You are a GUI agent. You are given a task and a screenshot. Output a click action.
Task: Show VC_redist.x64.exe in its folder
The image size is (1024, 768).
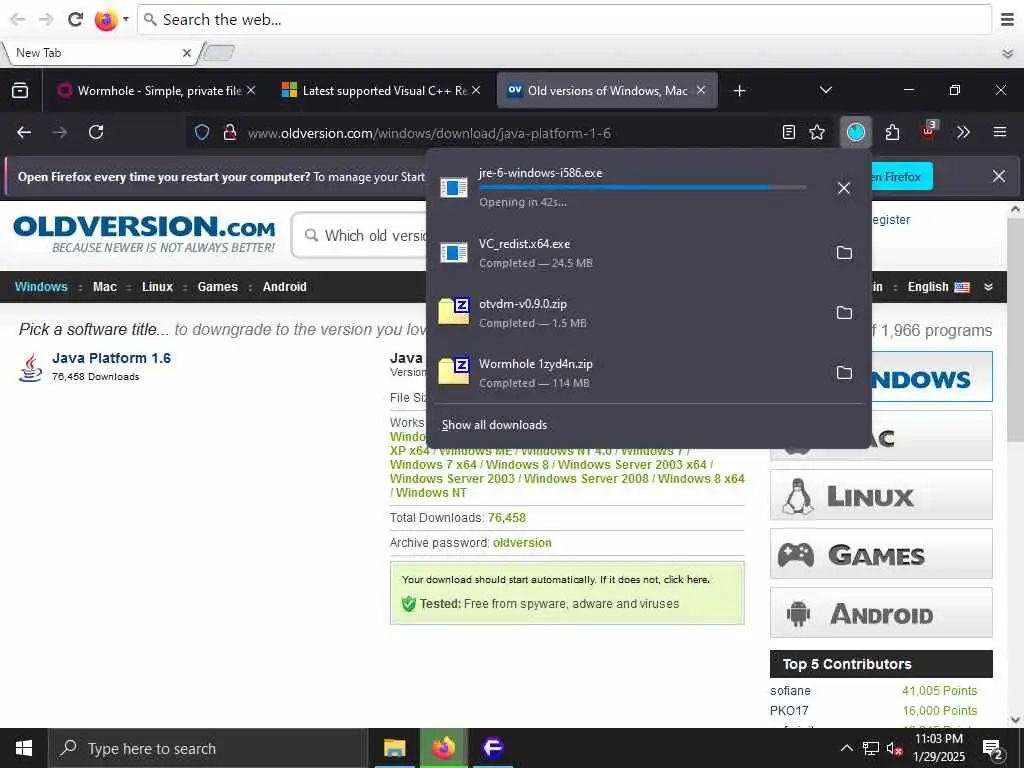tap(844, 253)
